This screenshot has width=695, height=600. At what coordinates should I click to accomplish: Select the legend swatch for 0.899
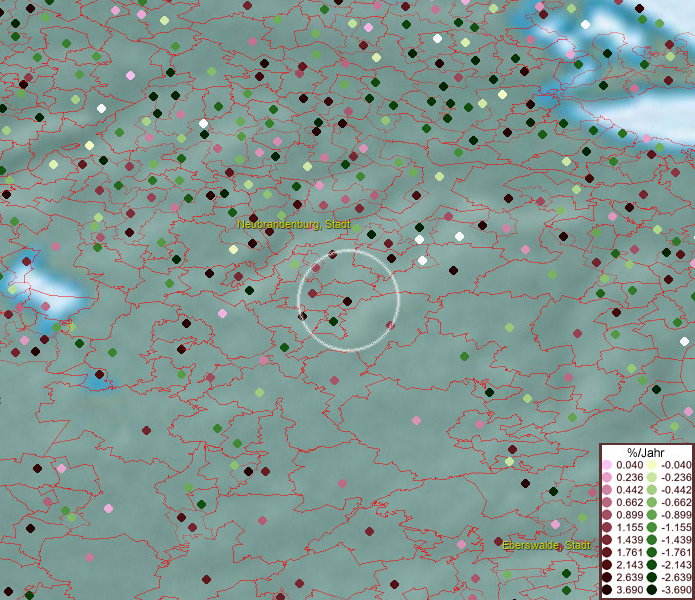pyautogui.click(x=607, y=515)
